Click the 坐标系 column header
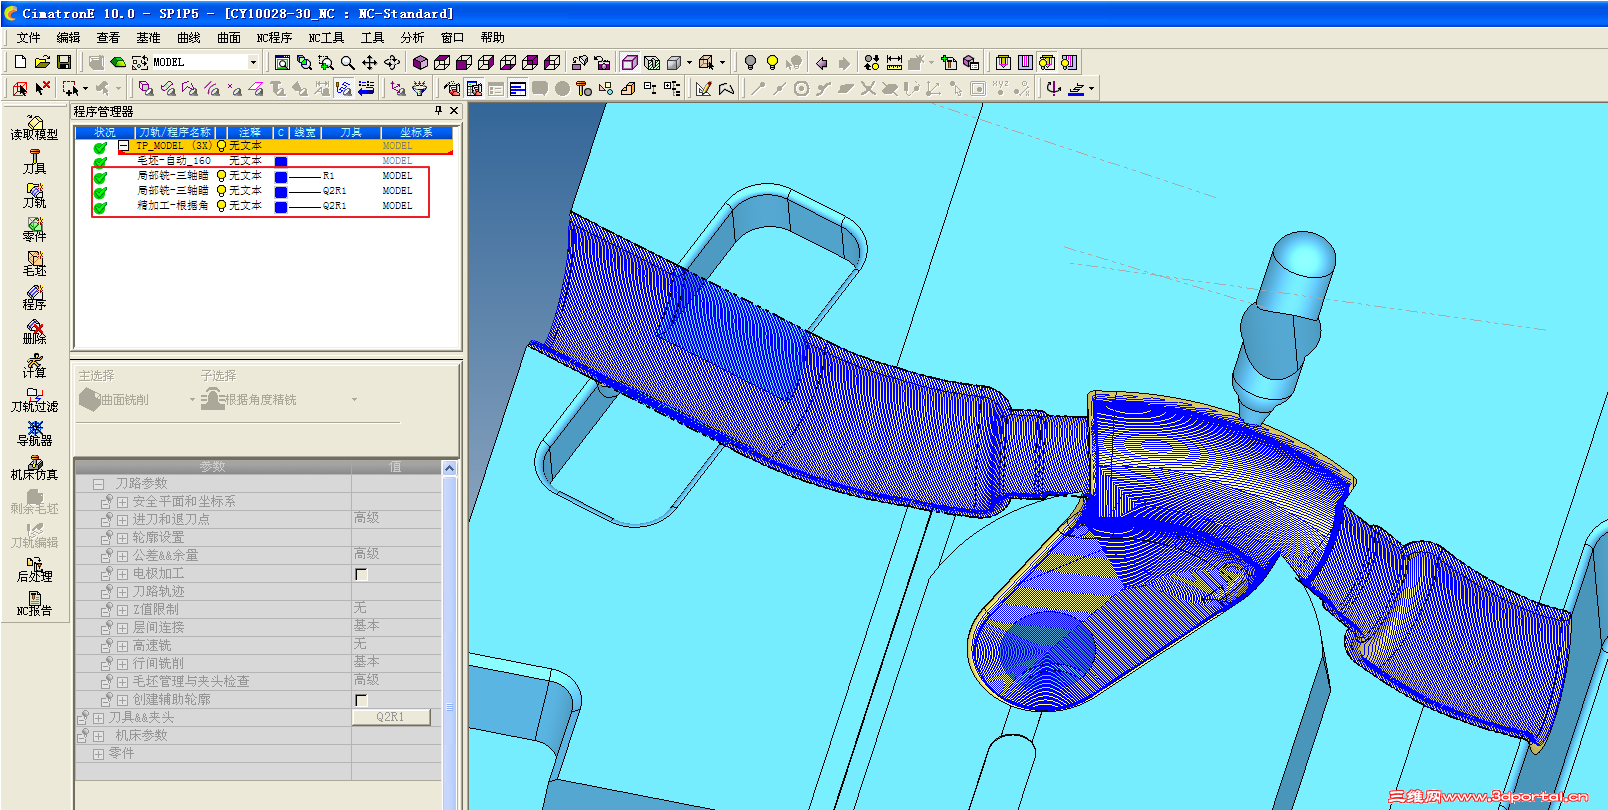The image size is (1608, 810). (x=416, y=132)
